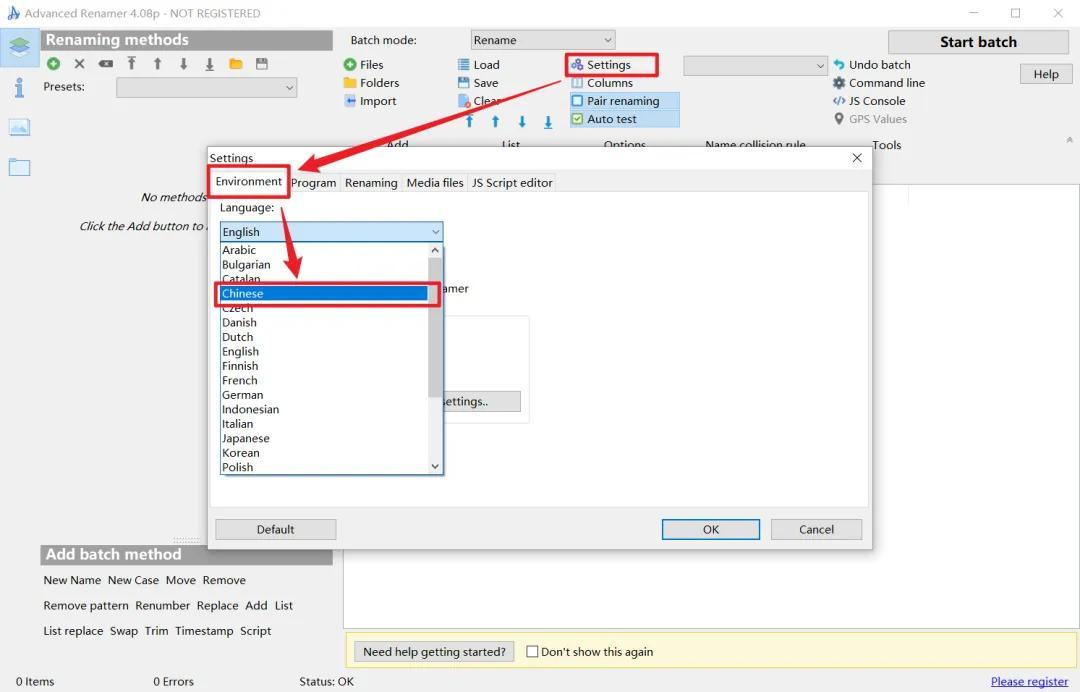Check Don't show this again

(532, 652)
